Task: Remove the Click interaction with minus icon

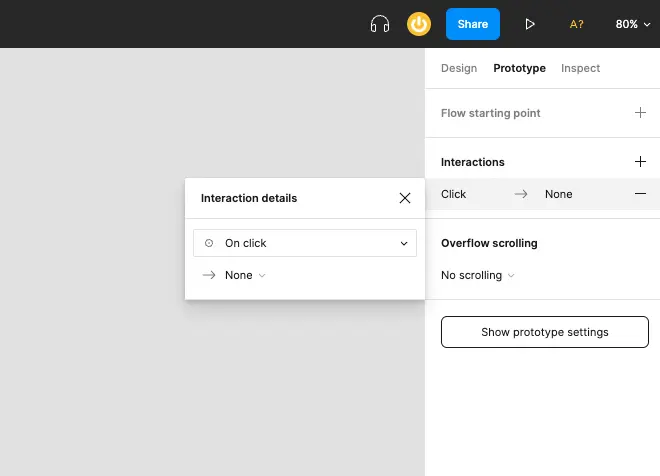Action: pos(640,194)
